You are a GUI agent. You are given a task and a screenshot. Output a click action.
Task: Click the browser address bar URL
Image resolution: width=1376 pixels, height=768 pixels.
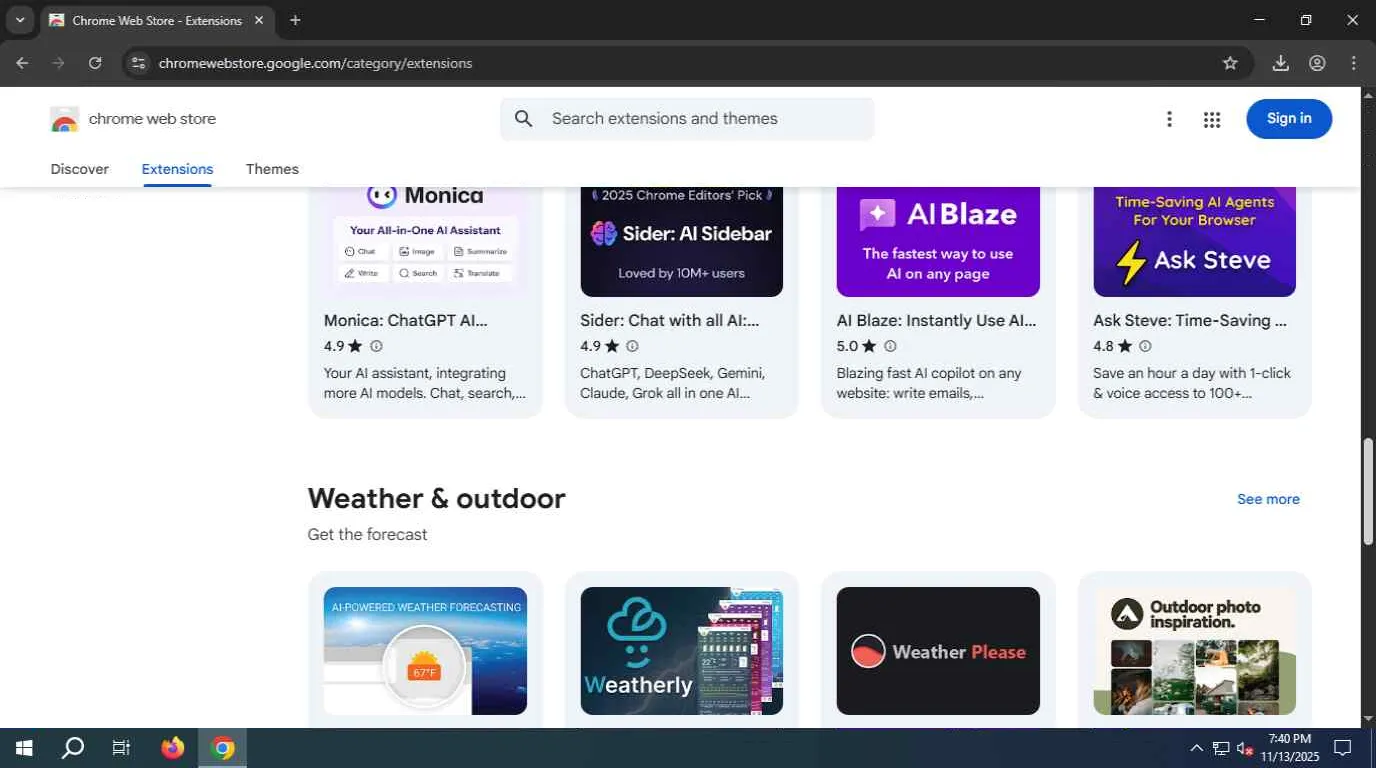click(315, 63)
